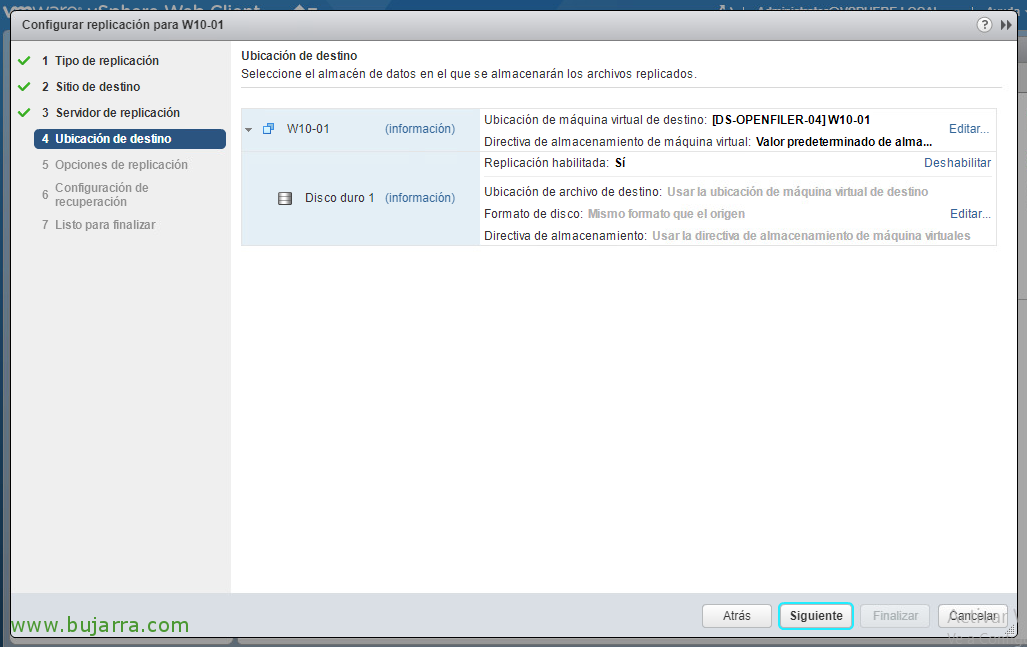Screen dimensions: 1027x647
Task: Disable replication via Deshabilitar link
Action: pos(957,163)
